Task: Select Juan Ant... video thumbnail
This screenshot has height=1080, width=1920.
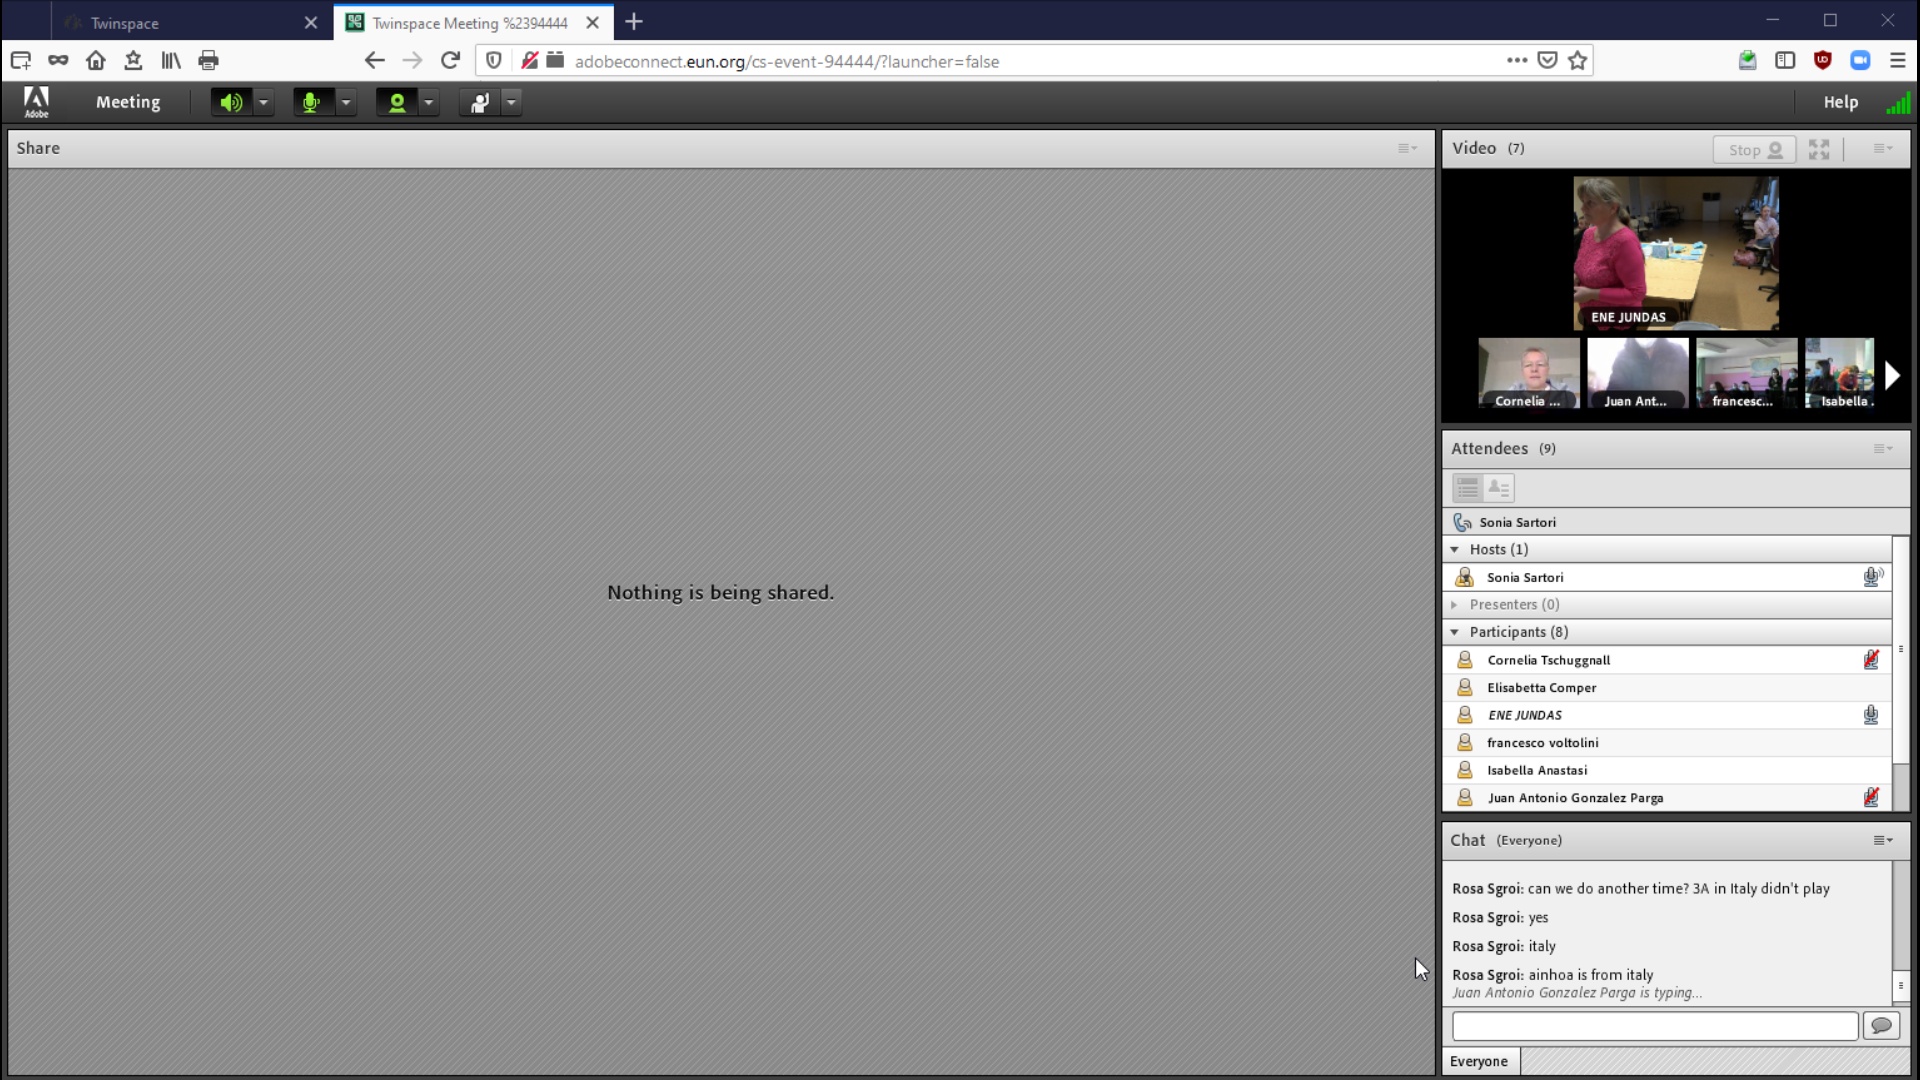Action: click(1637, 373)
